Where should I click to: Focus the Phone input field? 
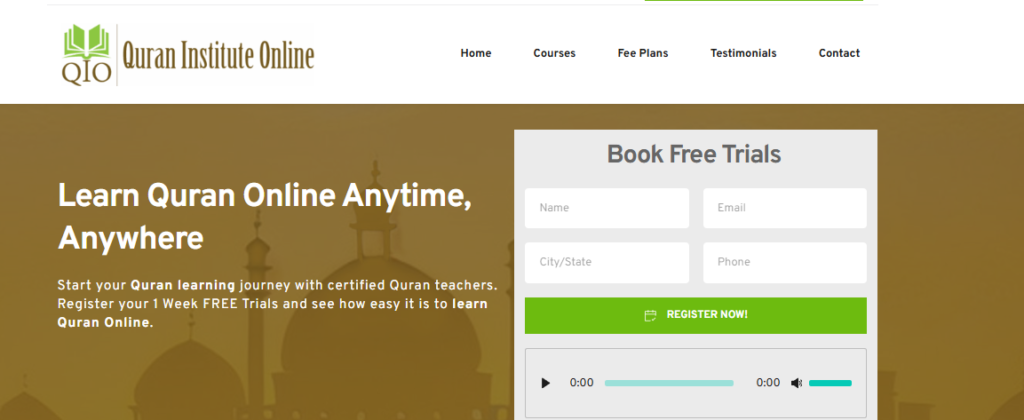coord(785,263)
